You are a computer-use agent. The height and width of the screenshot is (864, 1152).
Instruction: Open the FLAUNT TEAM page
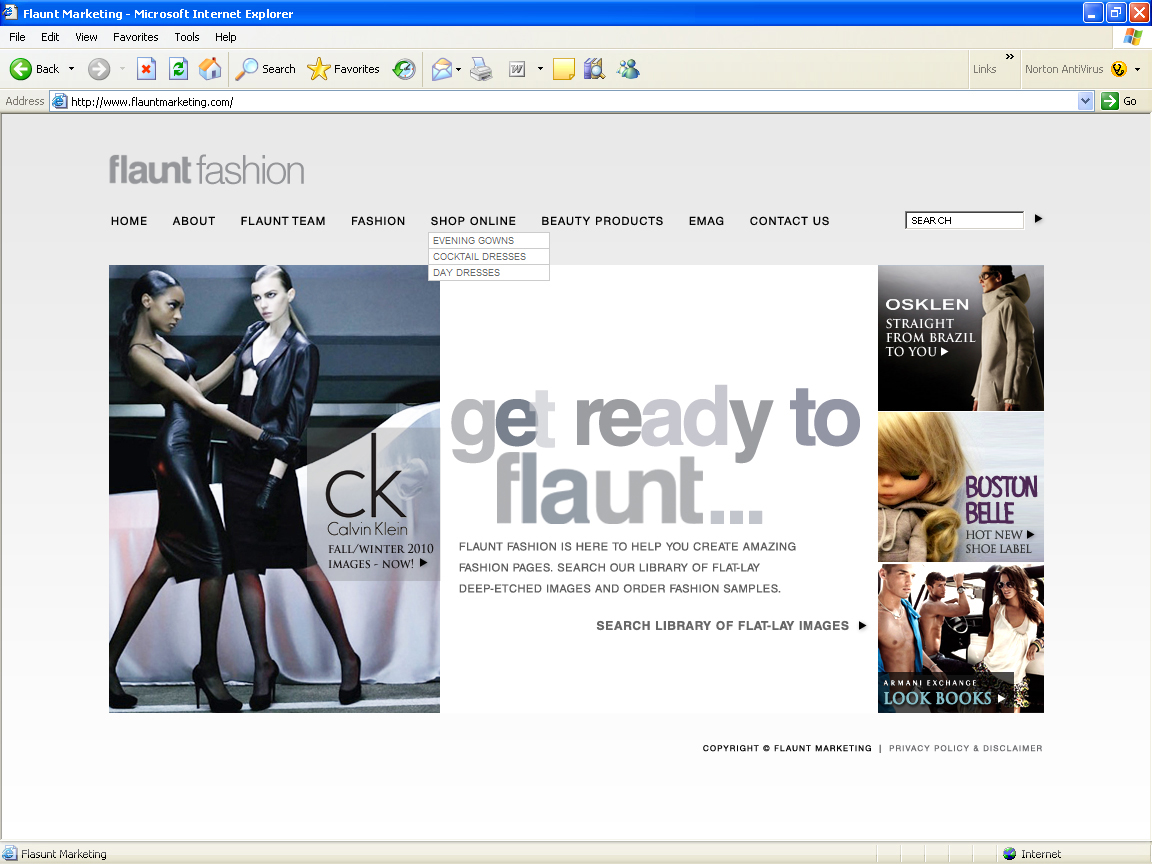click(283, 221)
